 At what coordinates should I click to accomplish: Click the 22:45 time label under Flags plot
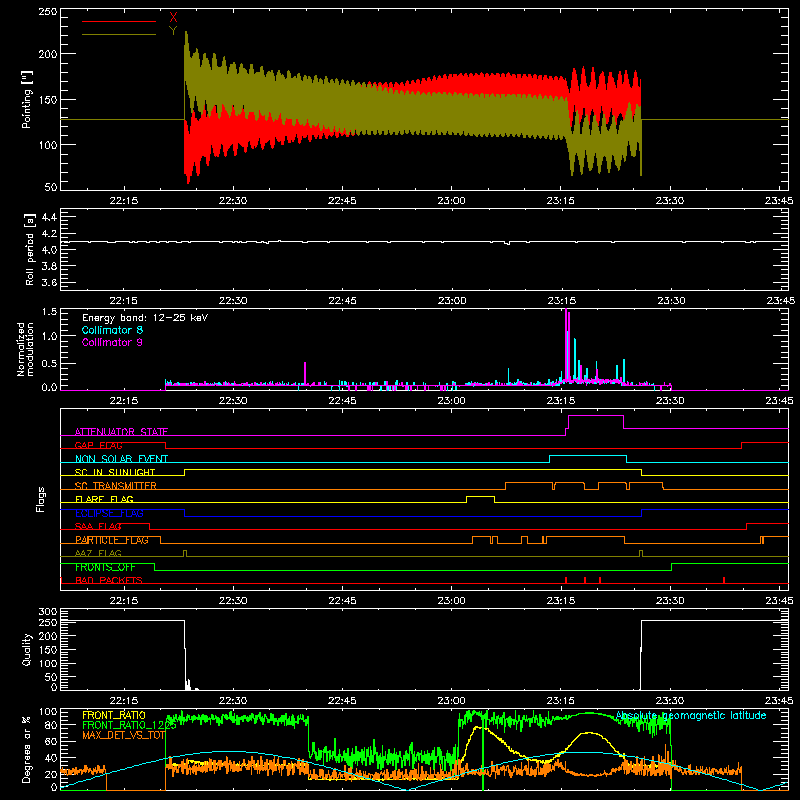342,601
